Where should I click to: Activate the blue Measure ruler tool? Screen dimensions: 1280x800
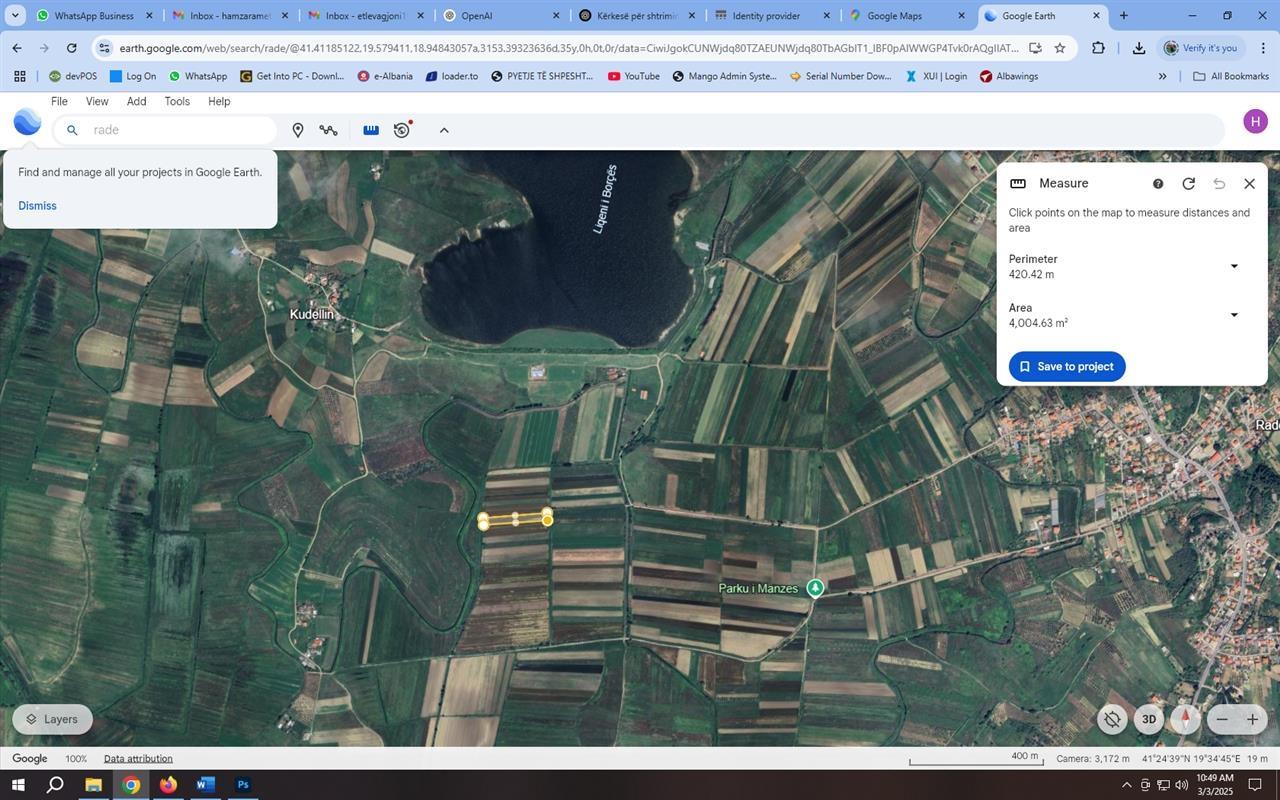point(371,130)
